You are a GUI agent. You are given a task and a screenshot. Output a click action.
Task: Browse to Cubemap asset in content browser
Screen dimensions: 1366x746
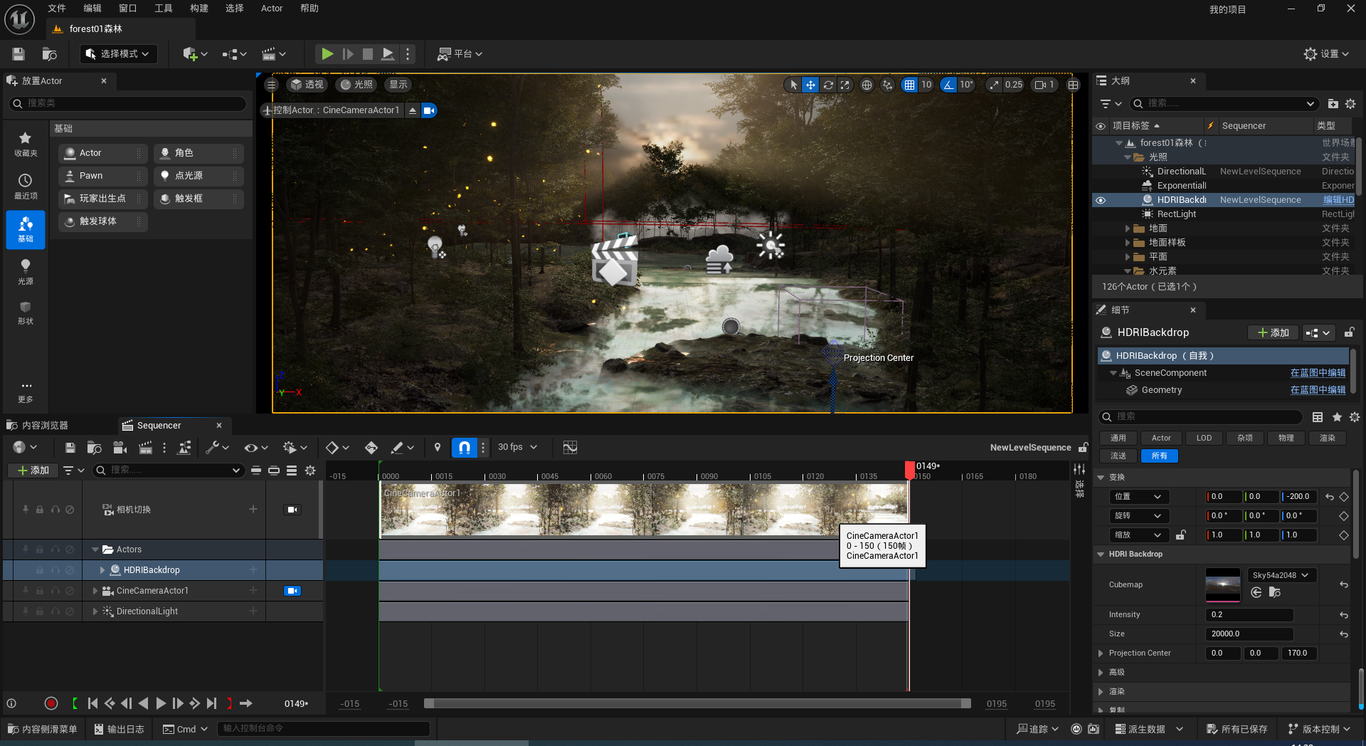point(1275,593)
